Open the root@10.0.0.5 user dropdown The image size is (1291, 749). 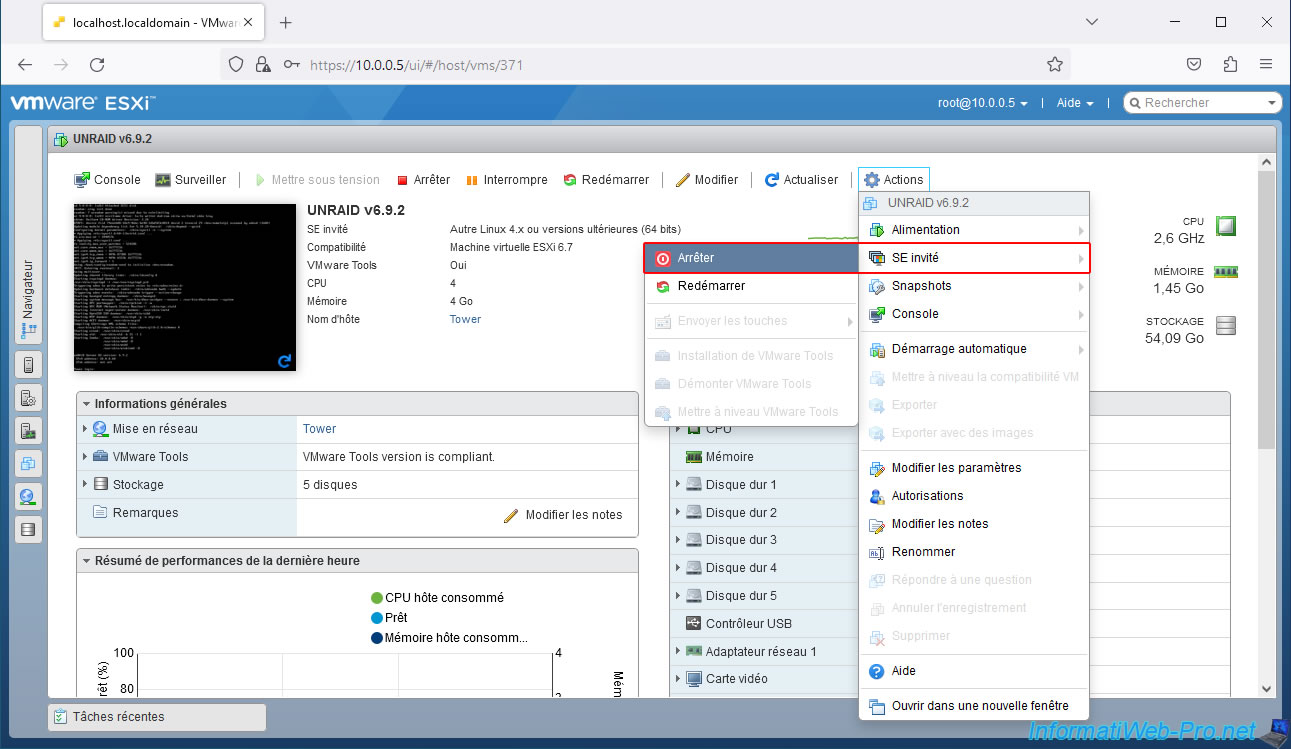tap(982, 103)
